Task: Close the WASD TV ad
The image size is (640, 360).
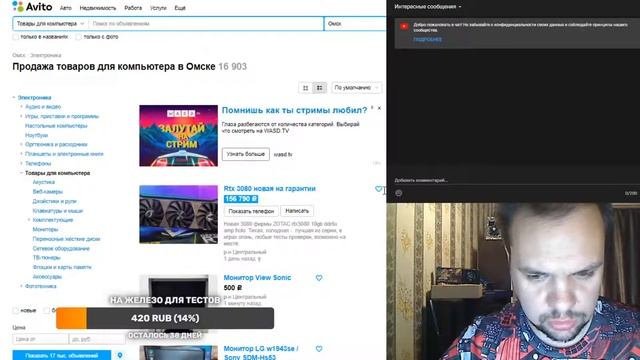Action: click(x=379, y=108)
